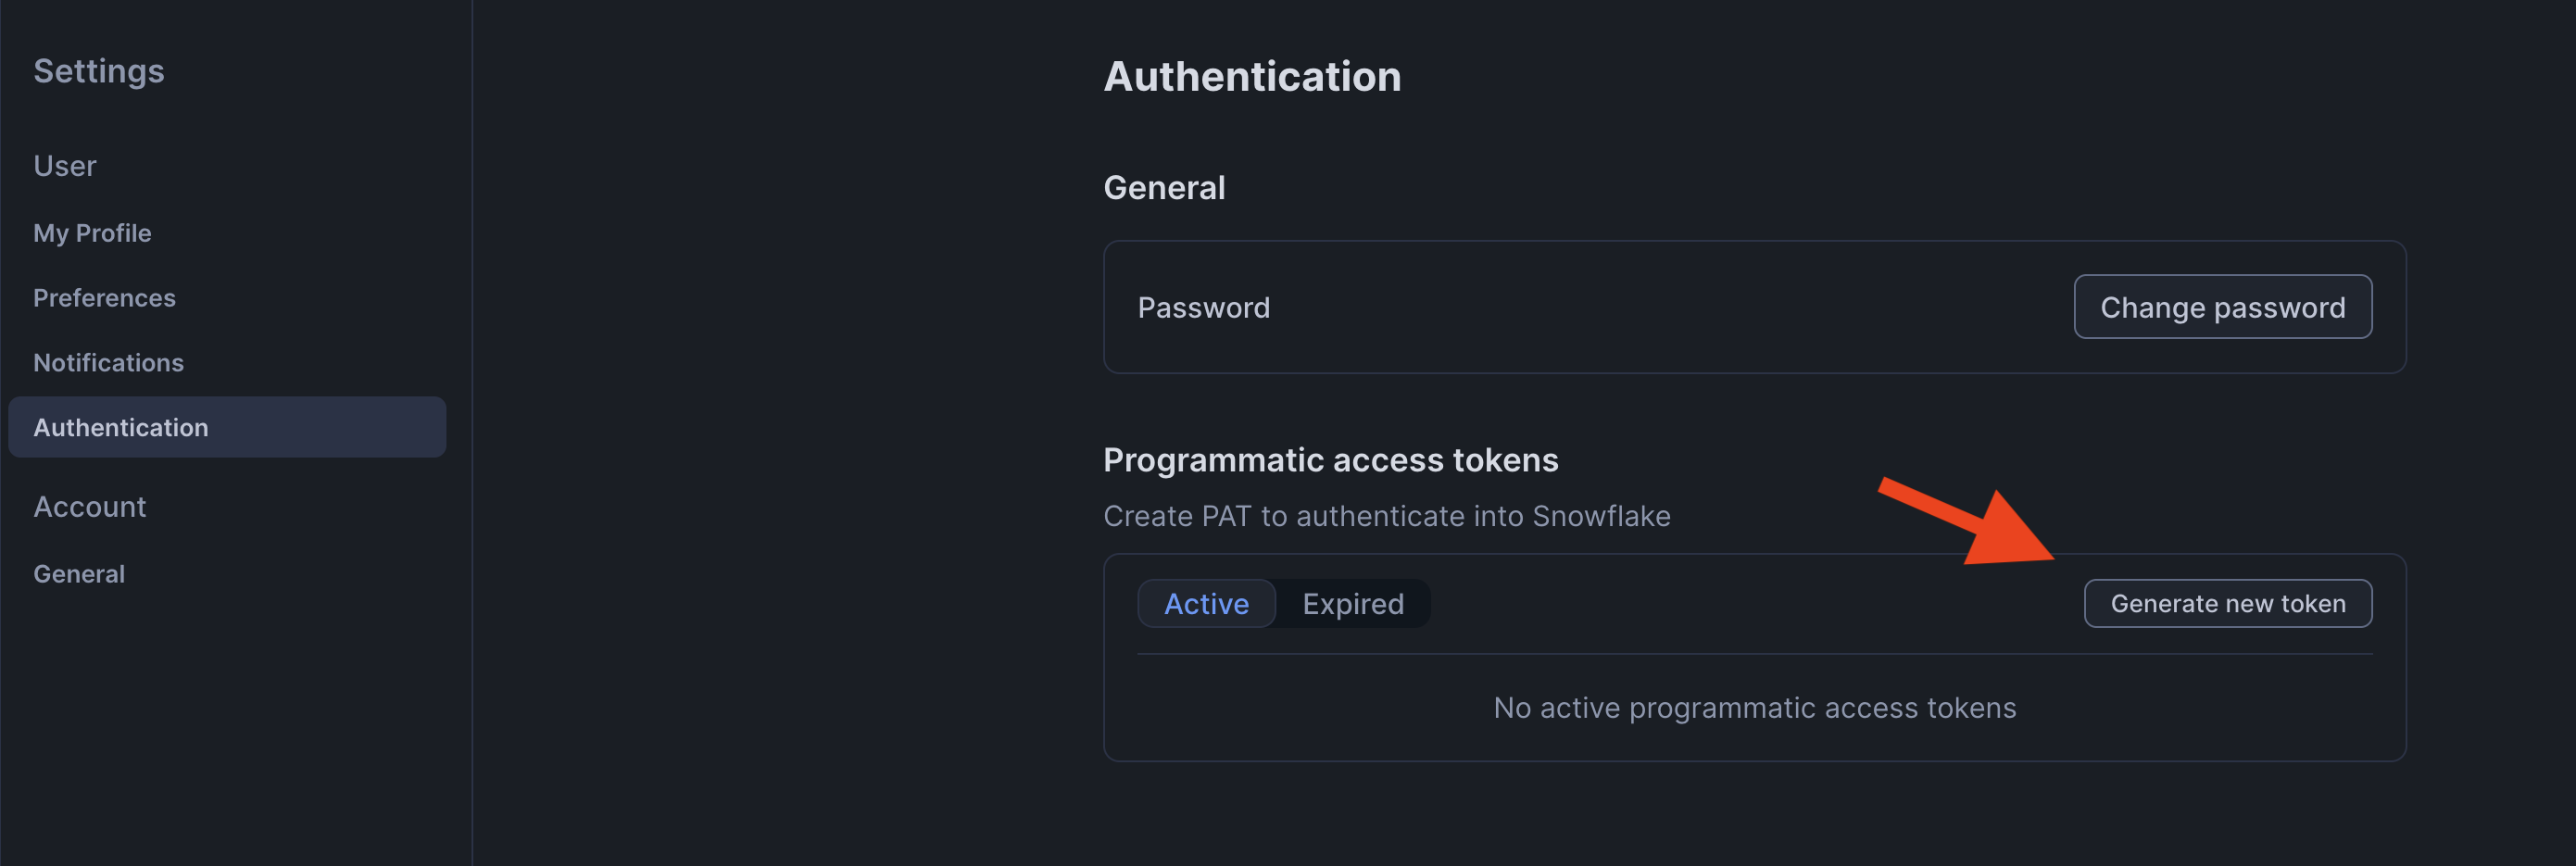Image resolution: width=2576 pixels, height=866 pixels.
Task: Click the Account section label
Action: coord(90,507)
